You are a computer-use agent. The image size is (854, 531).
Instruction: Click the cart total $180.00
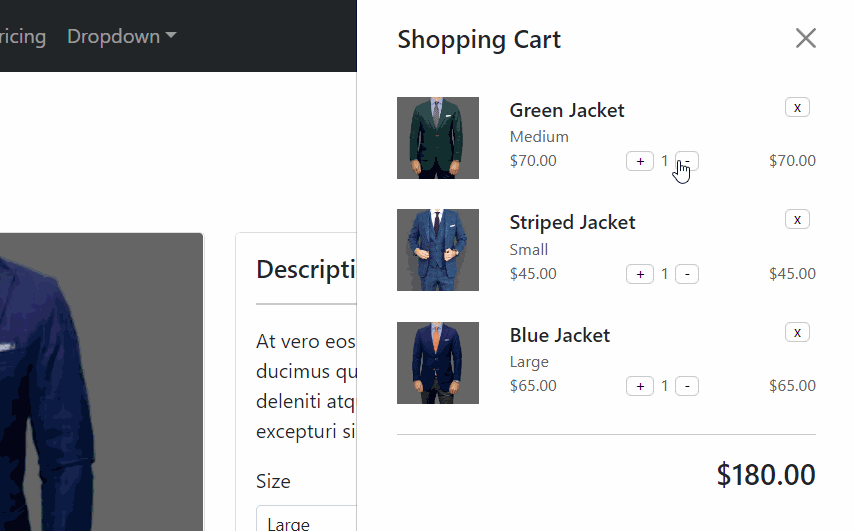tap(766, 474)
